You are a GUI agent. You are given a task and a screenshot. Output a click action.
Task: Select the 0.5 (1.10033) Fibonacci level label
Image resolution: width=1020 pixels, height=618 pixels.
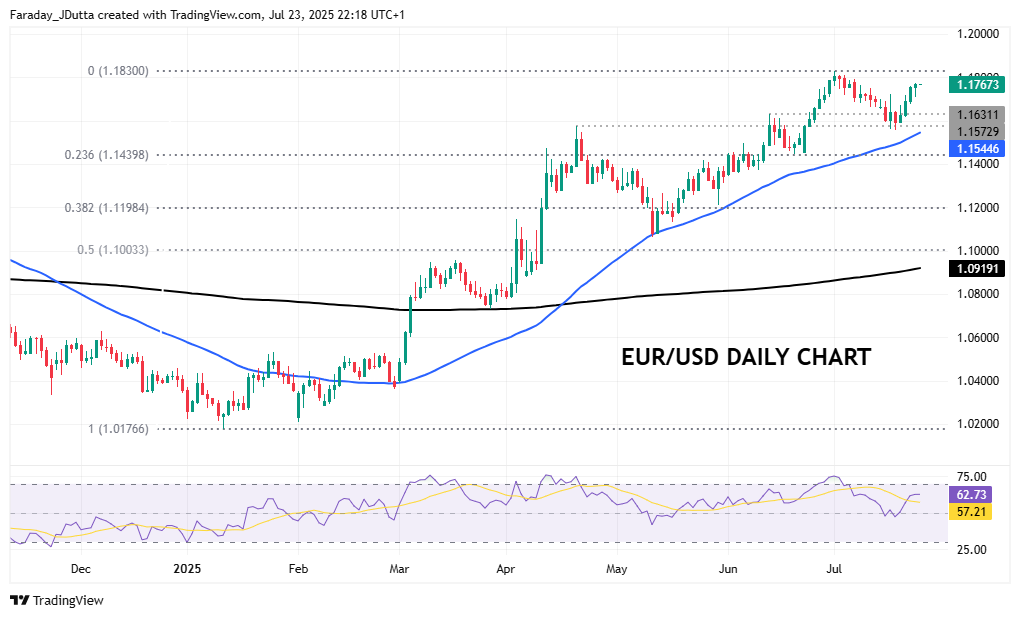(x=112, y=250)
